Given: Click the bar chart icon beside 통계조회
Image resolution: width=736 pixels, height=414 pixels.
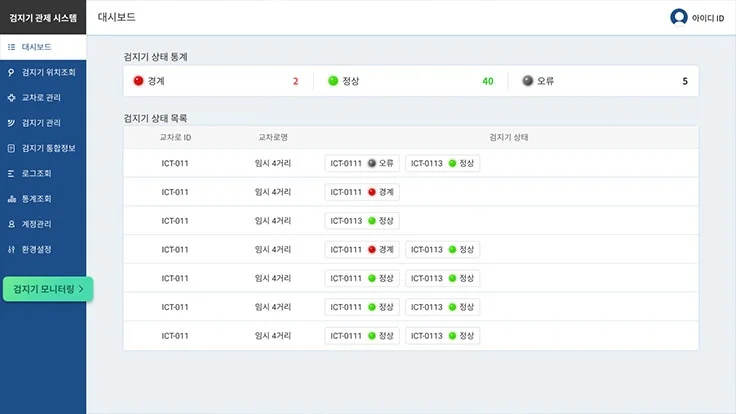Looking at the screenshot, I should 11,199.
